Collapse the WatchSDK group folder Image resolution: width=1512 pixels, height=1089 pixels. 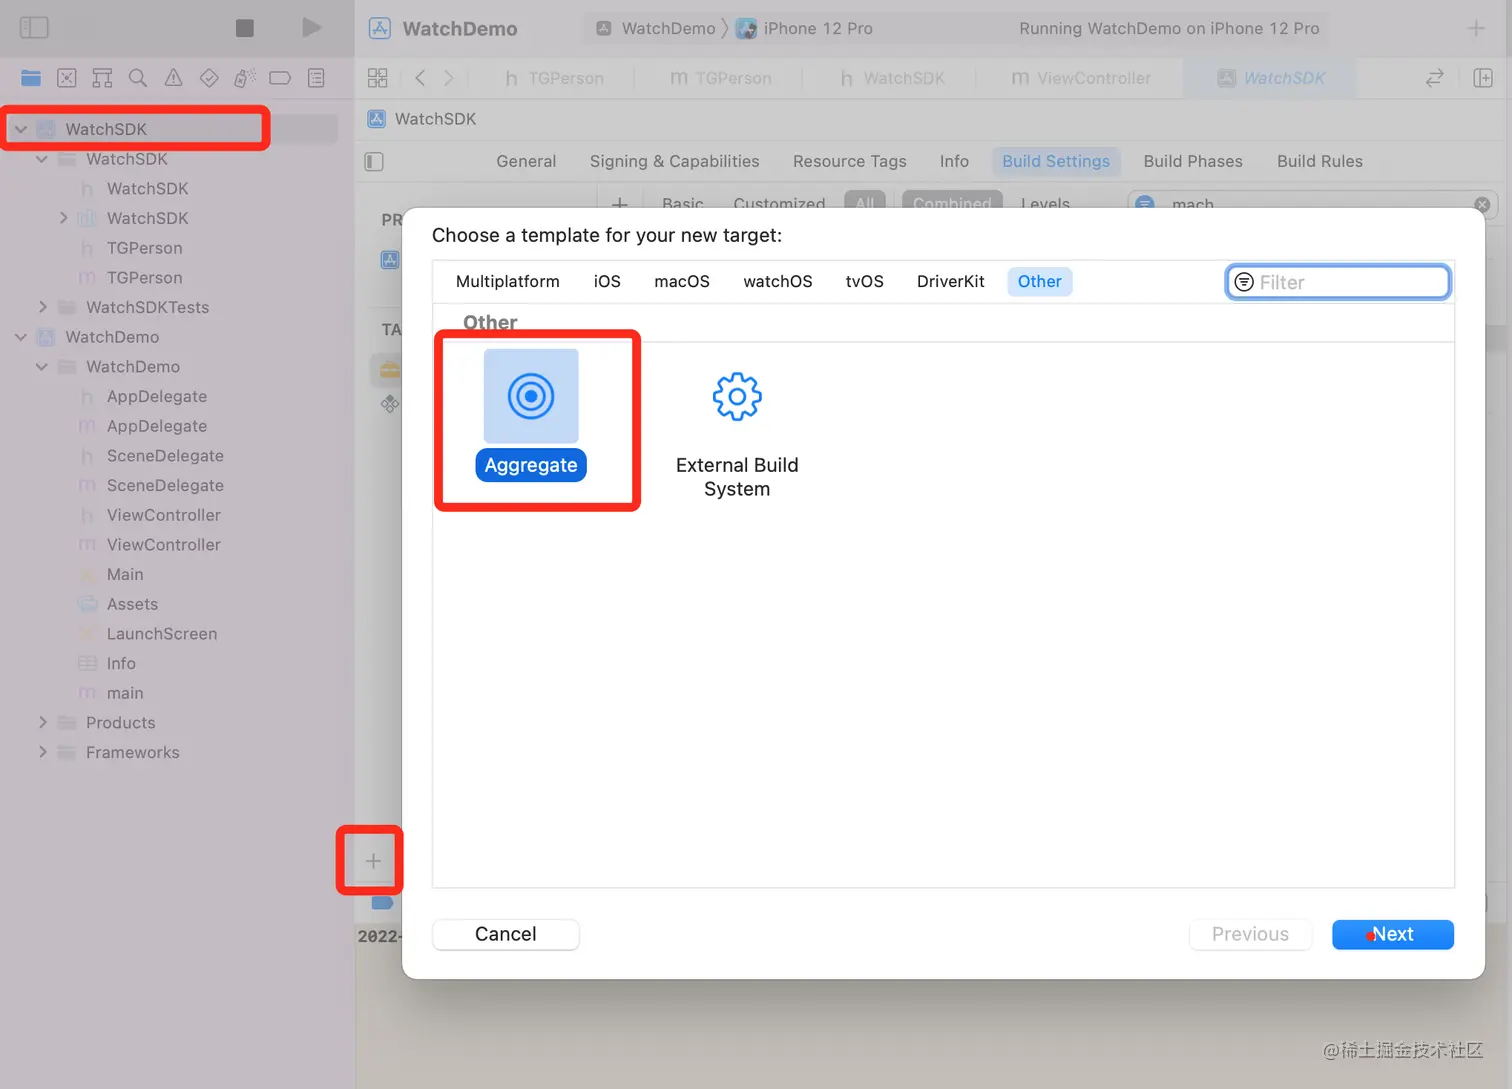click(x=42, y=159)
